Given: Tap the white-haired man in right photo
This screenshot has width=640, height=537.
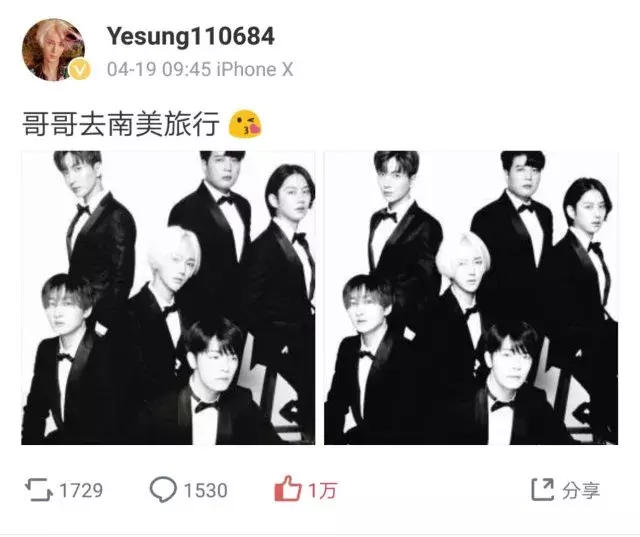Looking at the screenshot, I should click(x=463, y=294).
